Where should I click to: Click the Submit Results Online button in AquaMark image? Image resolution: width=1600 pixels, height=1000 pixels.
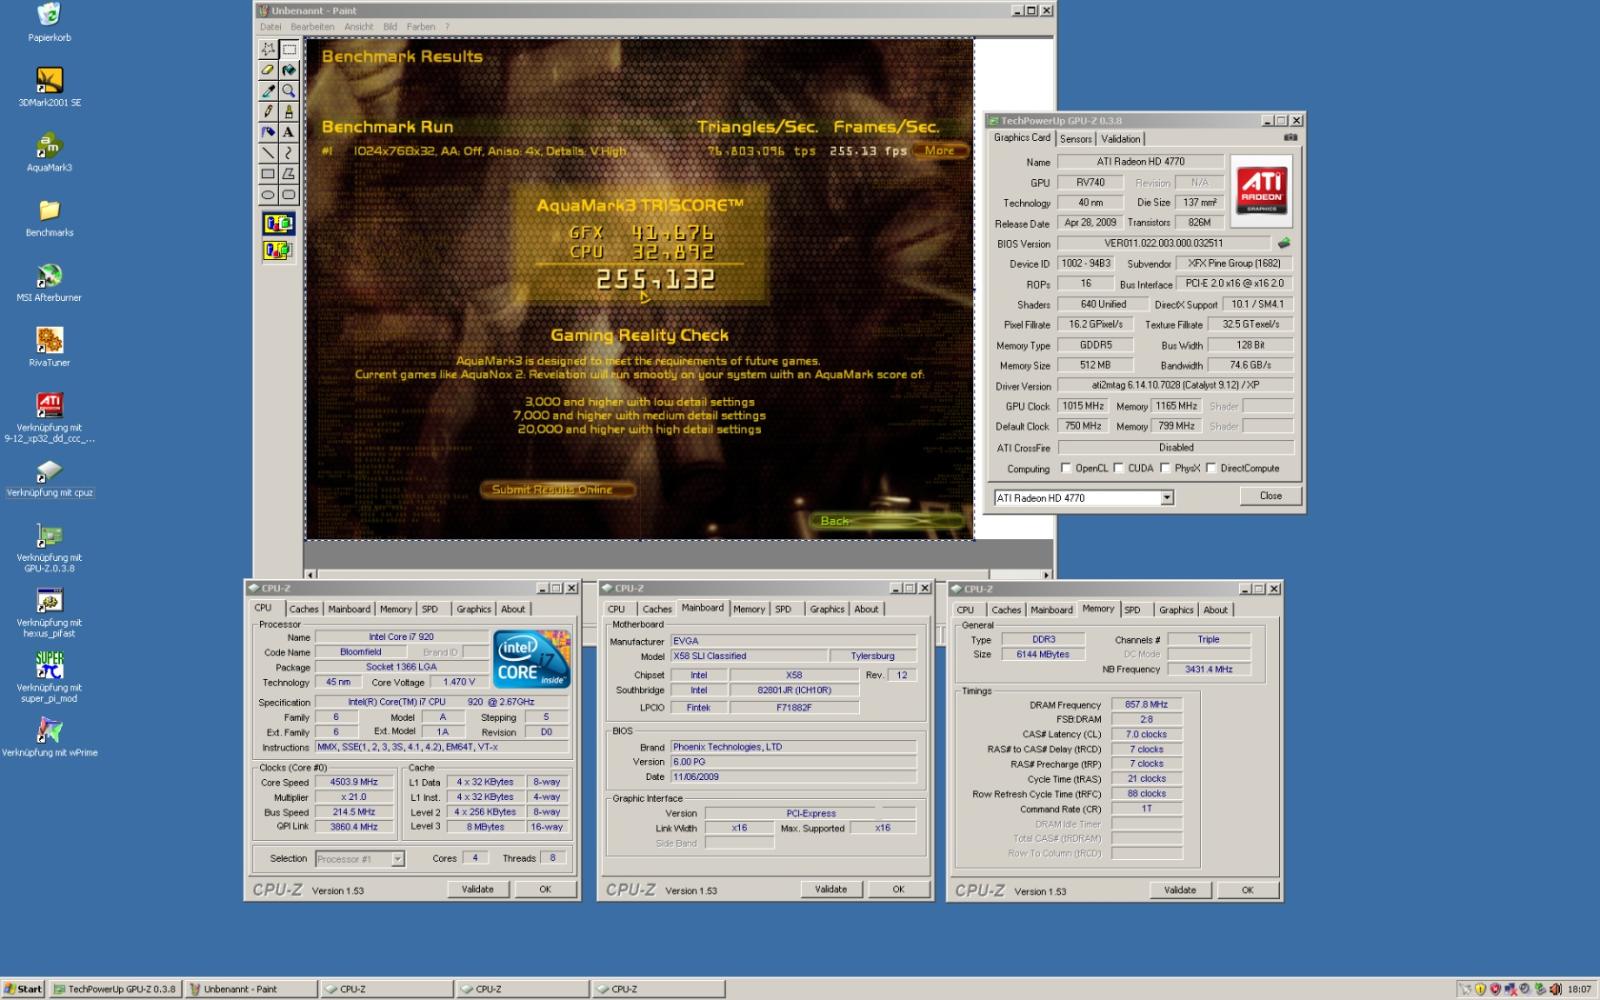coord(558,489)
